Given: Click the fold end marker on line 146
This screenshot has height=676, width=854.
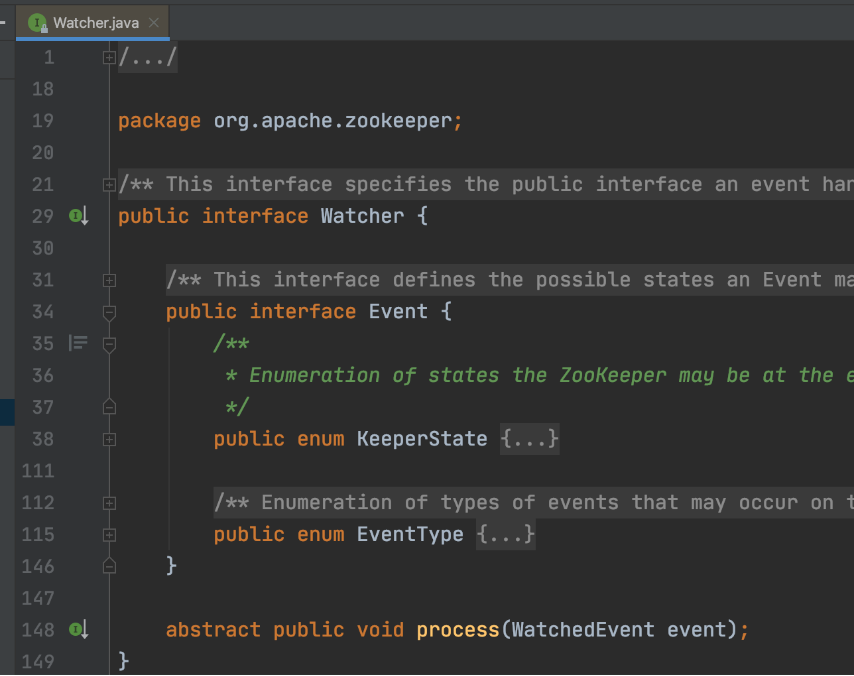Looking at the screenshot, I should pos(109,566).
